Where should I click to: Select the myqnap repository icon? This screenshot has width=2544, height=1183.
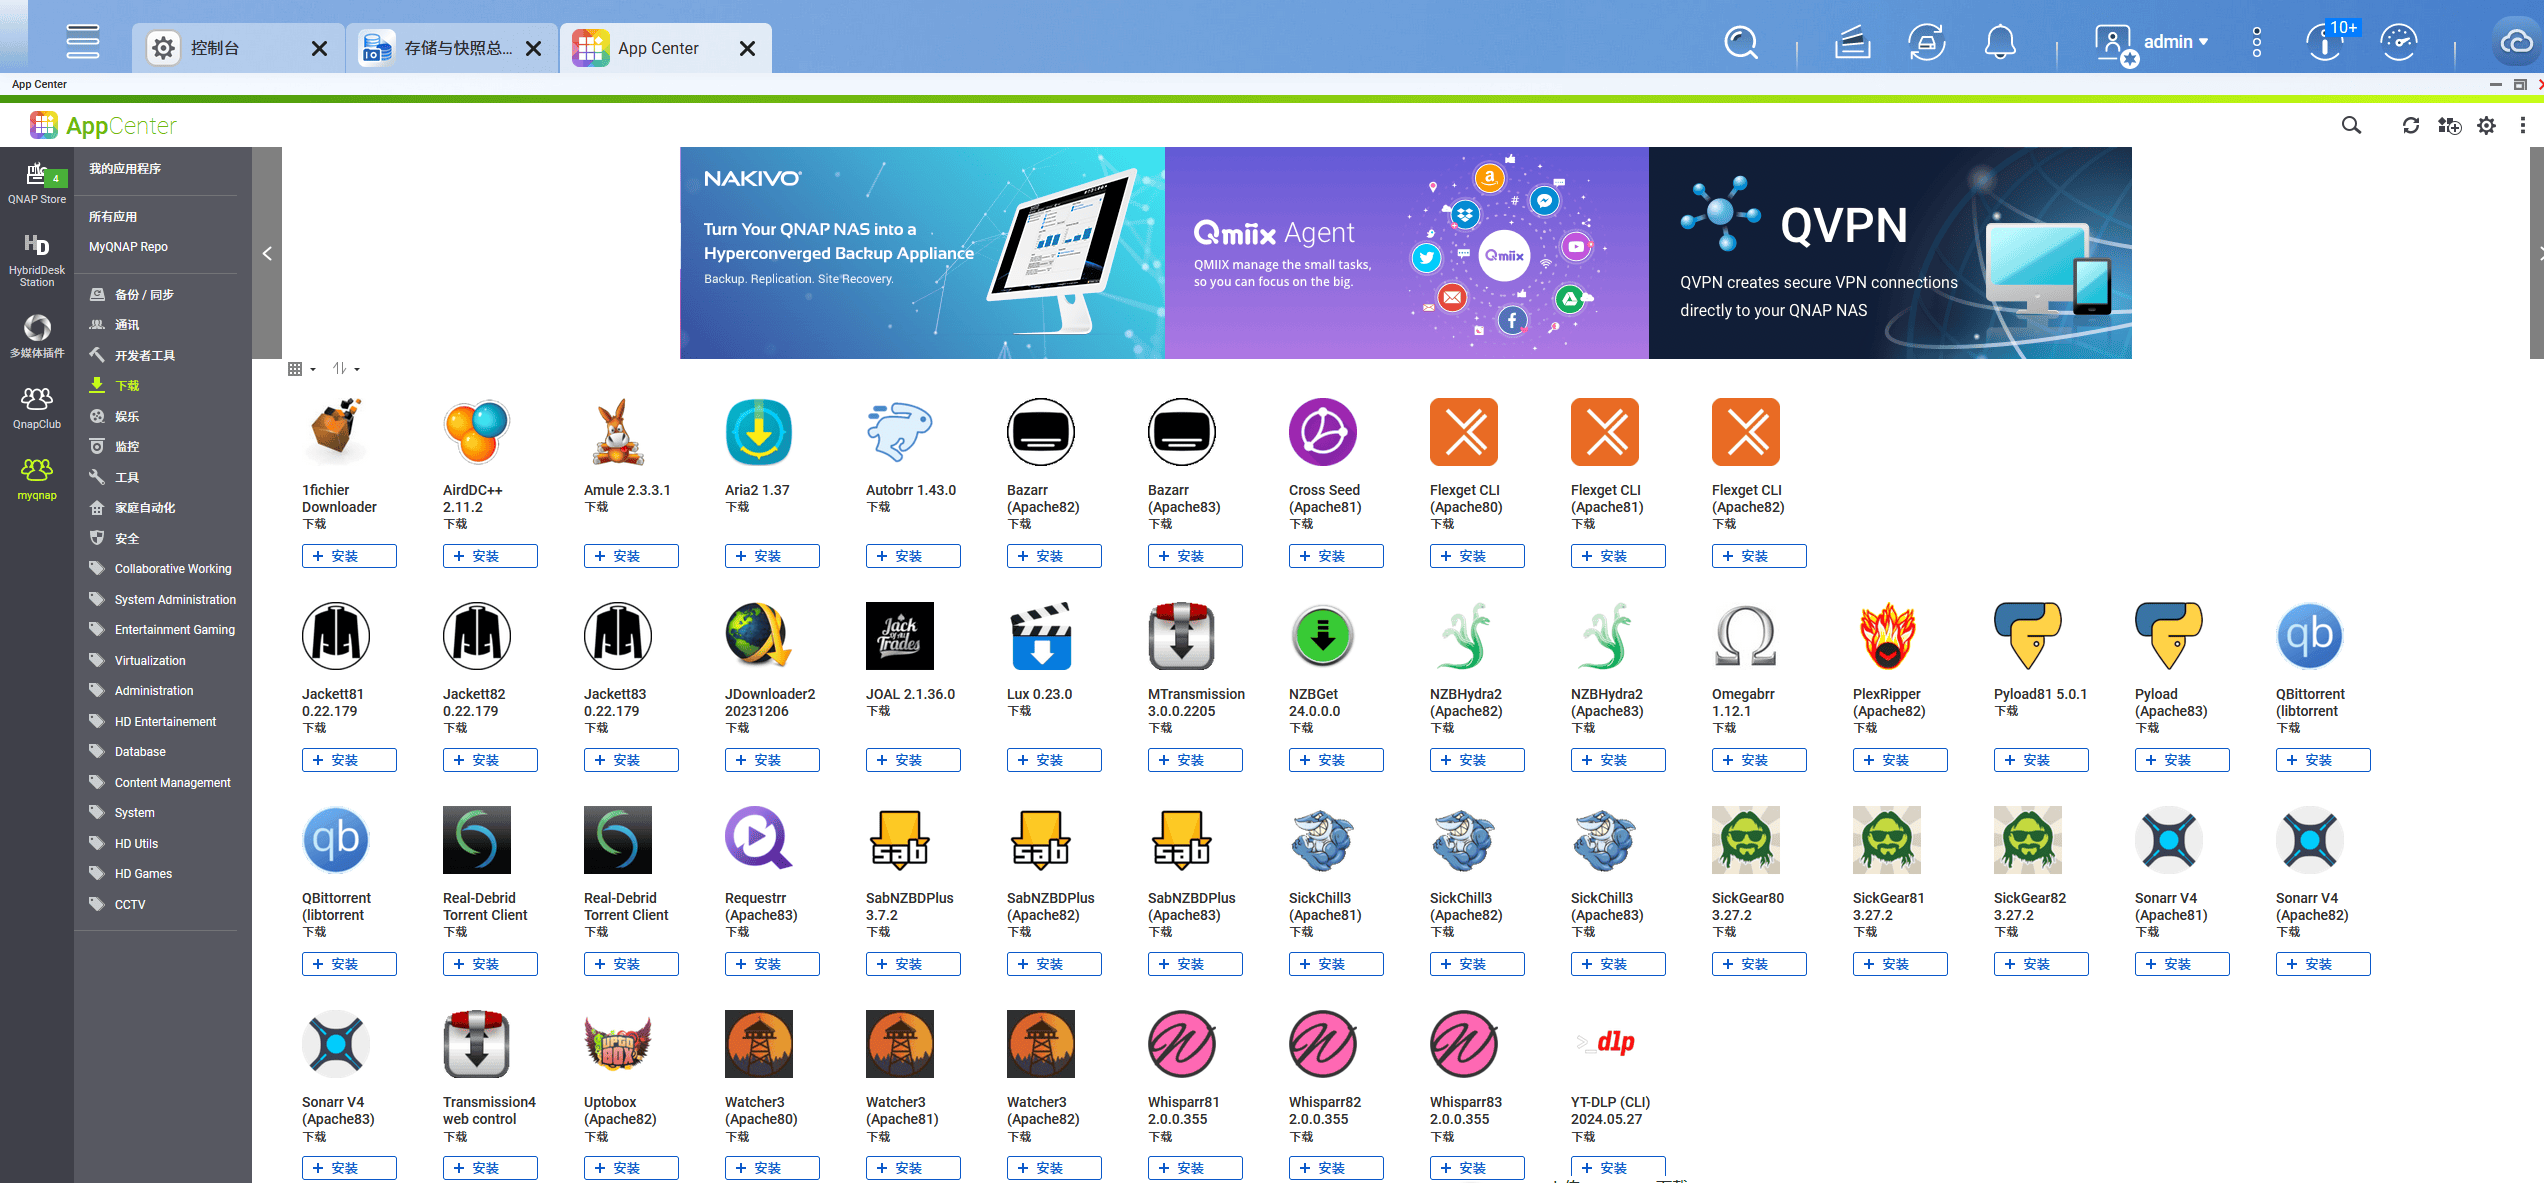37,479
